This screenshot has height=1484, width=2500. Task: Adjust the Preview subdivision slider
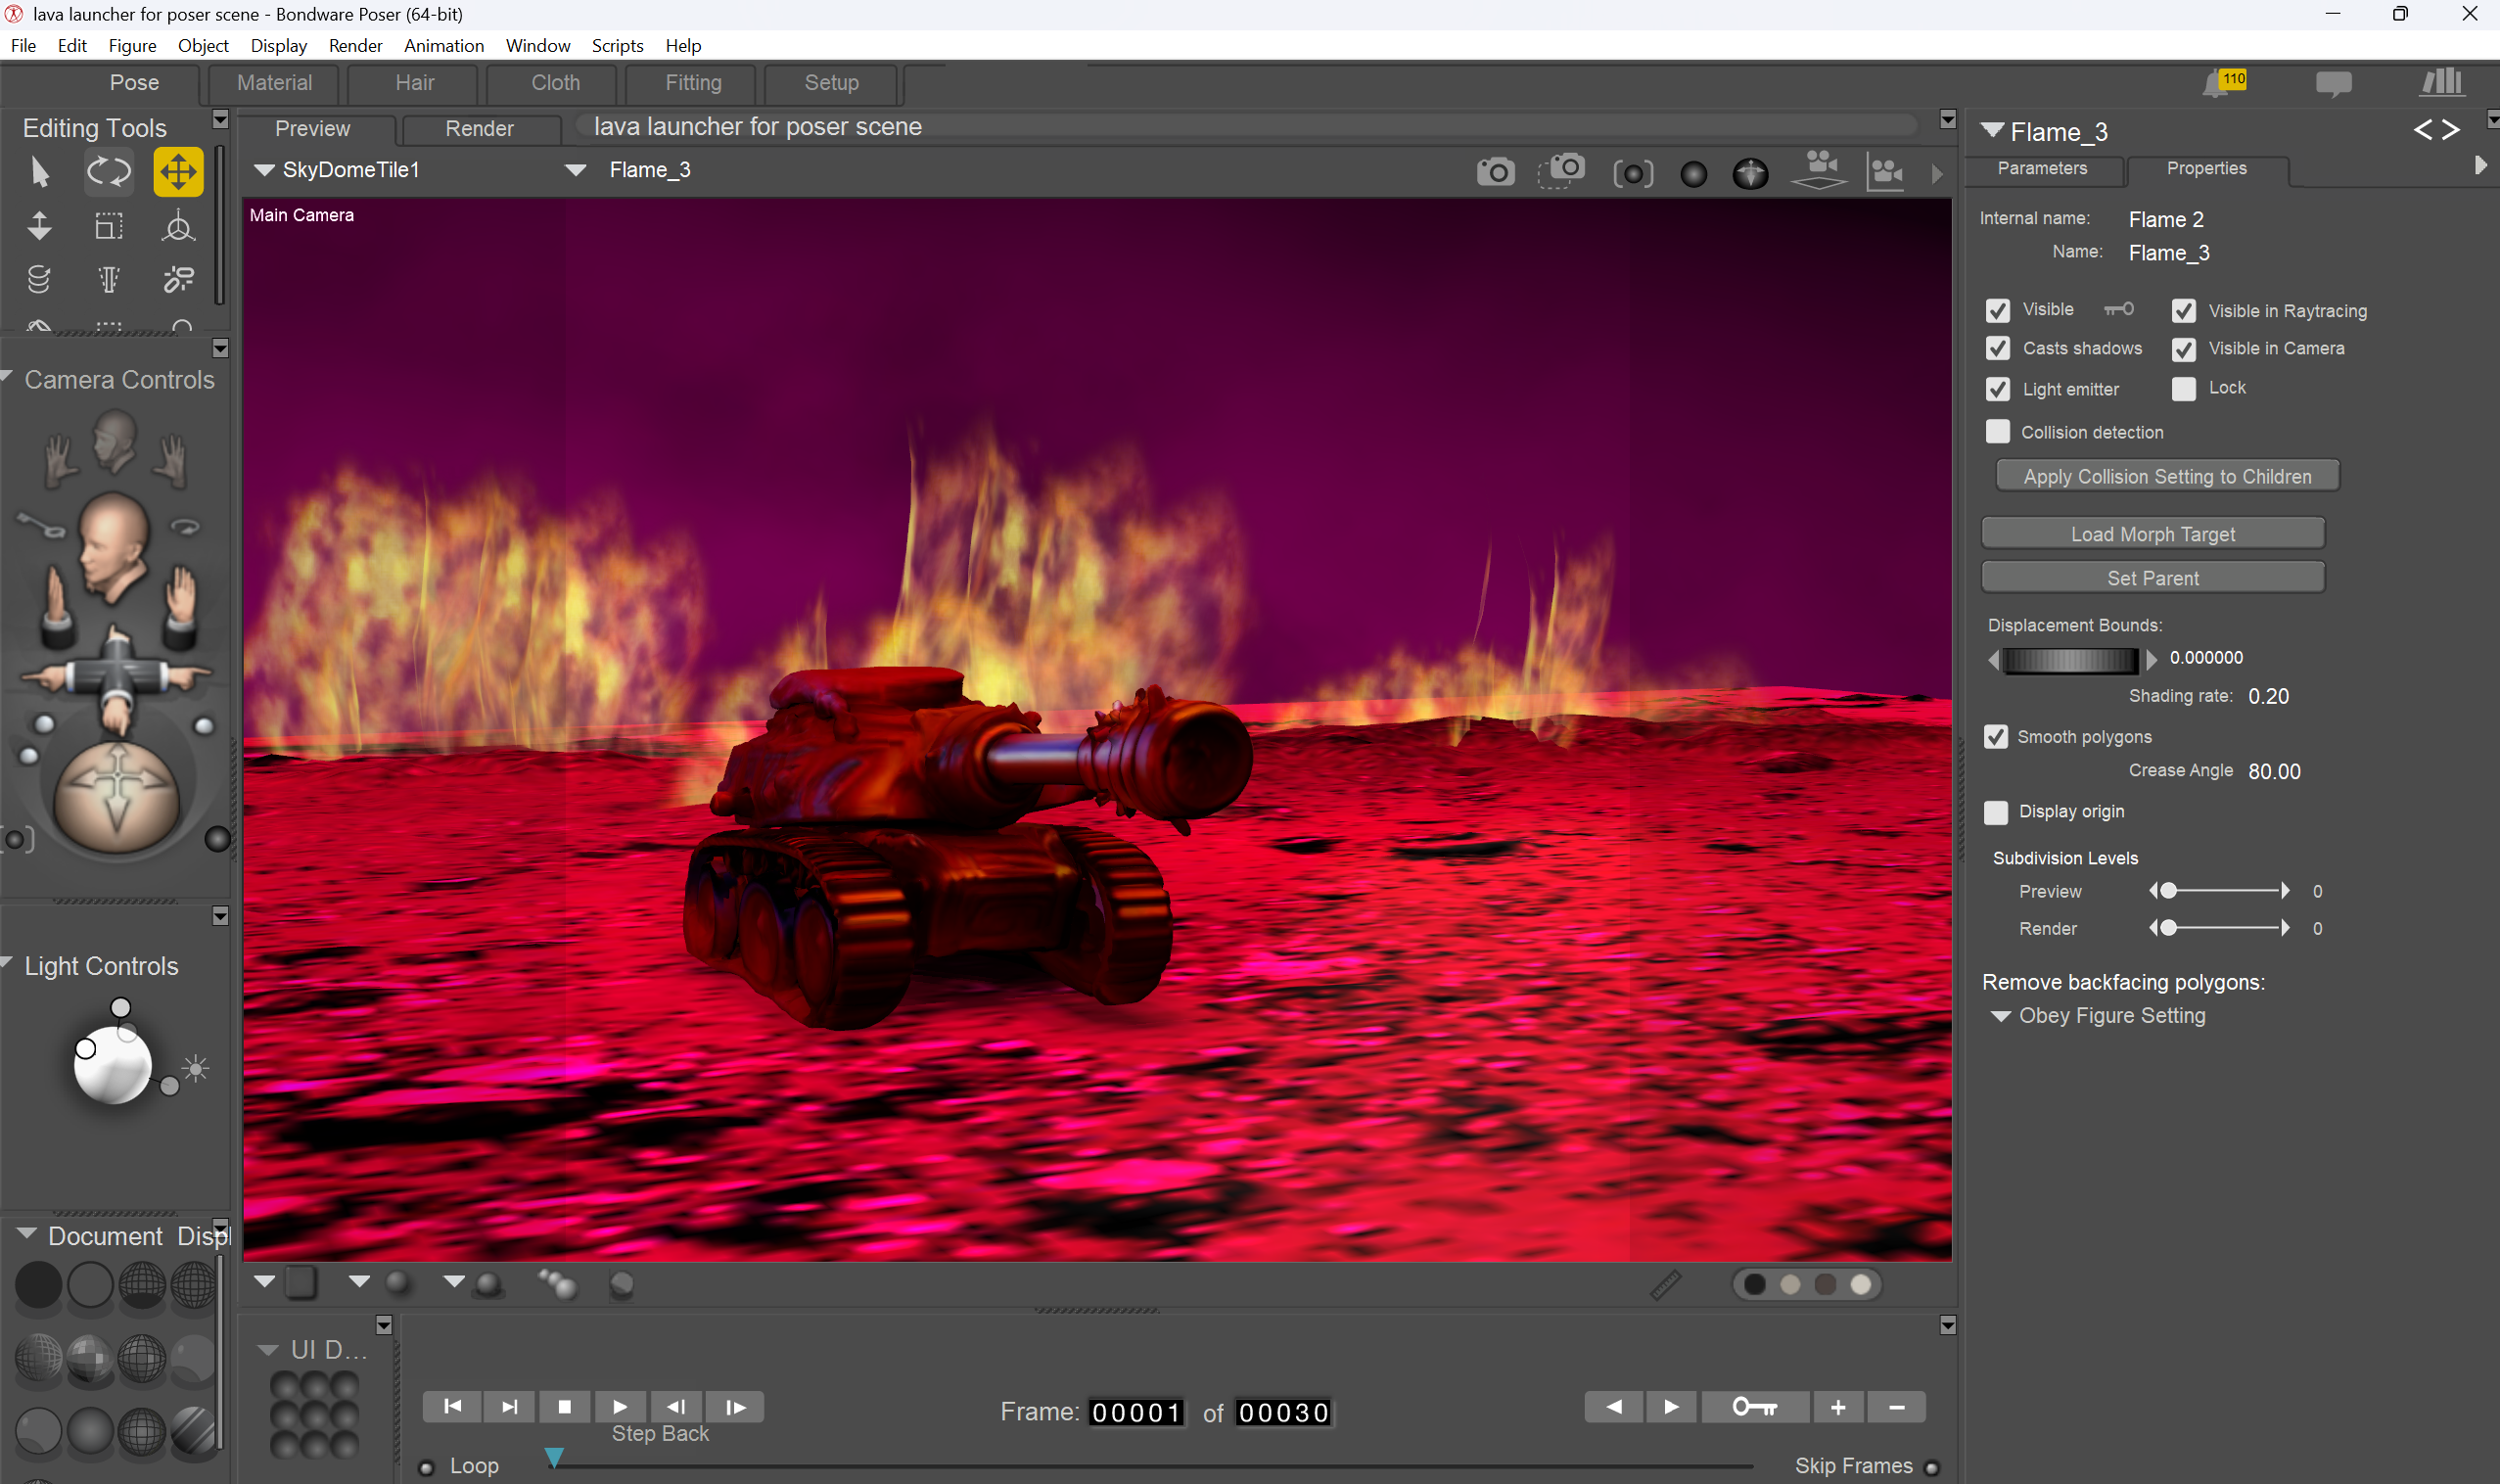pyautogui.click(x=2218, y=891)
